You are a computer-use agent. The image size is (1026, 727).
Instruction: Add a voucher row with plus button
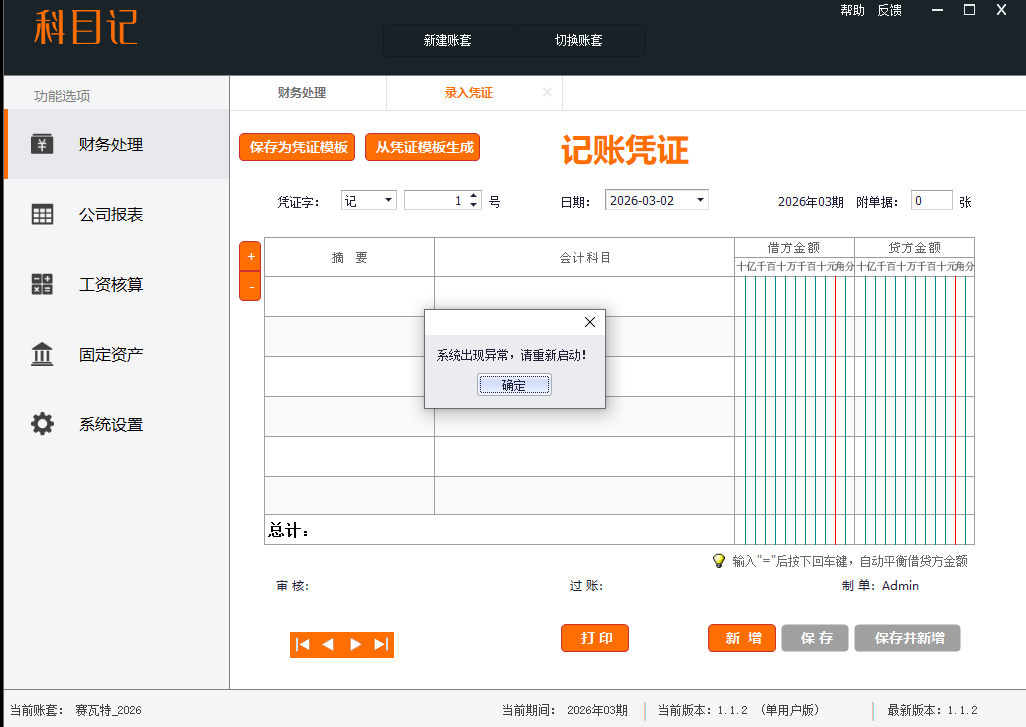(x=251, y=256)
